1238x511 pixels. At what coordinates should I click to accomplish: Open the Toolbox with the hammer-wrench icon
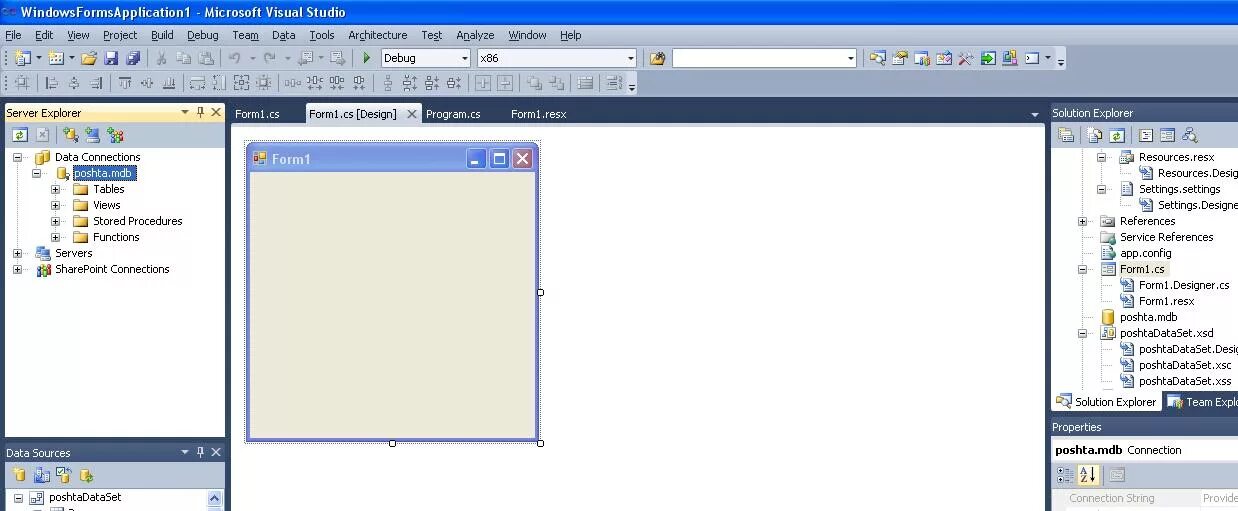[965, 58]
